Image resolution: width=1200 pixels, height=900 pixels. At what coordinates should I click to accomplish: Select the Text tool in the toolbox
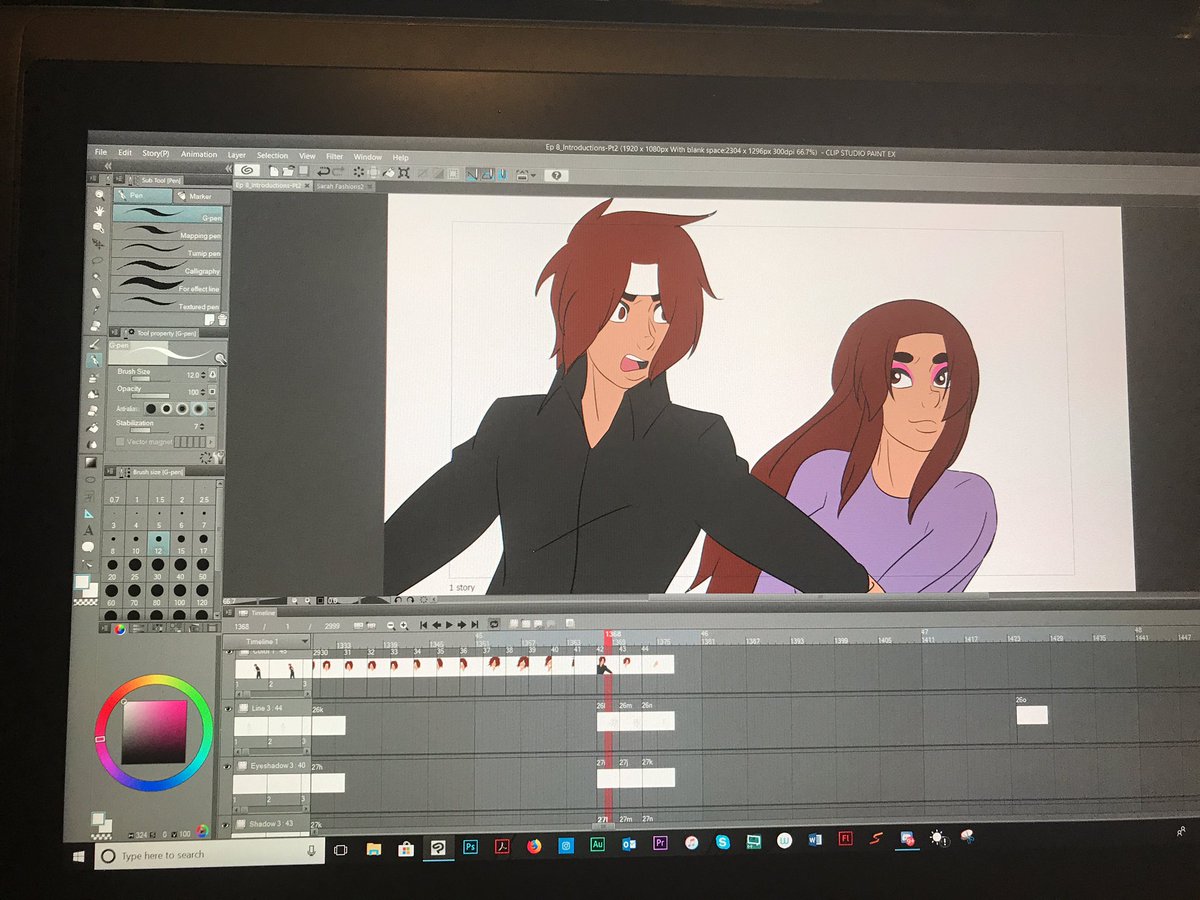pos(89,529)
